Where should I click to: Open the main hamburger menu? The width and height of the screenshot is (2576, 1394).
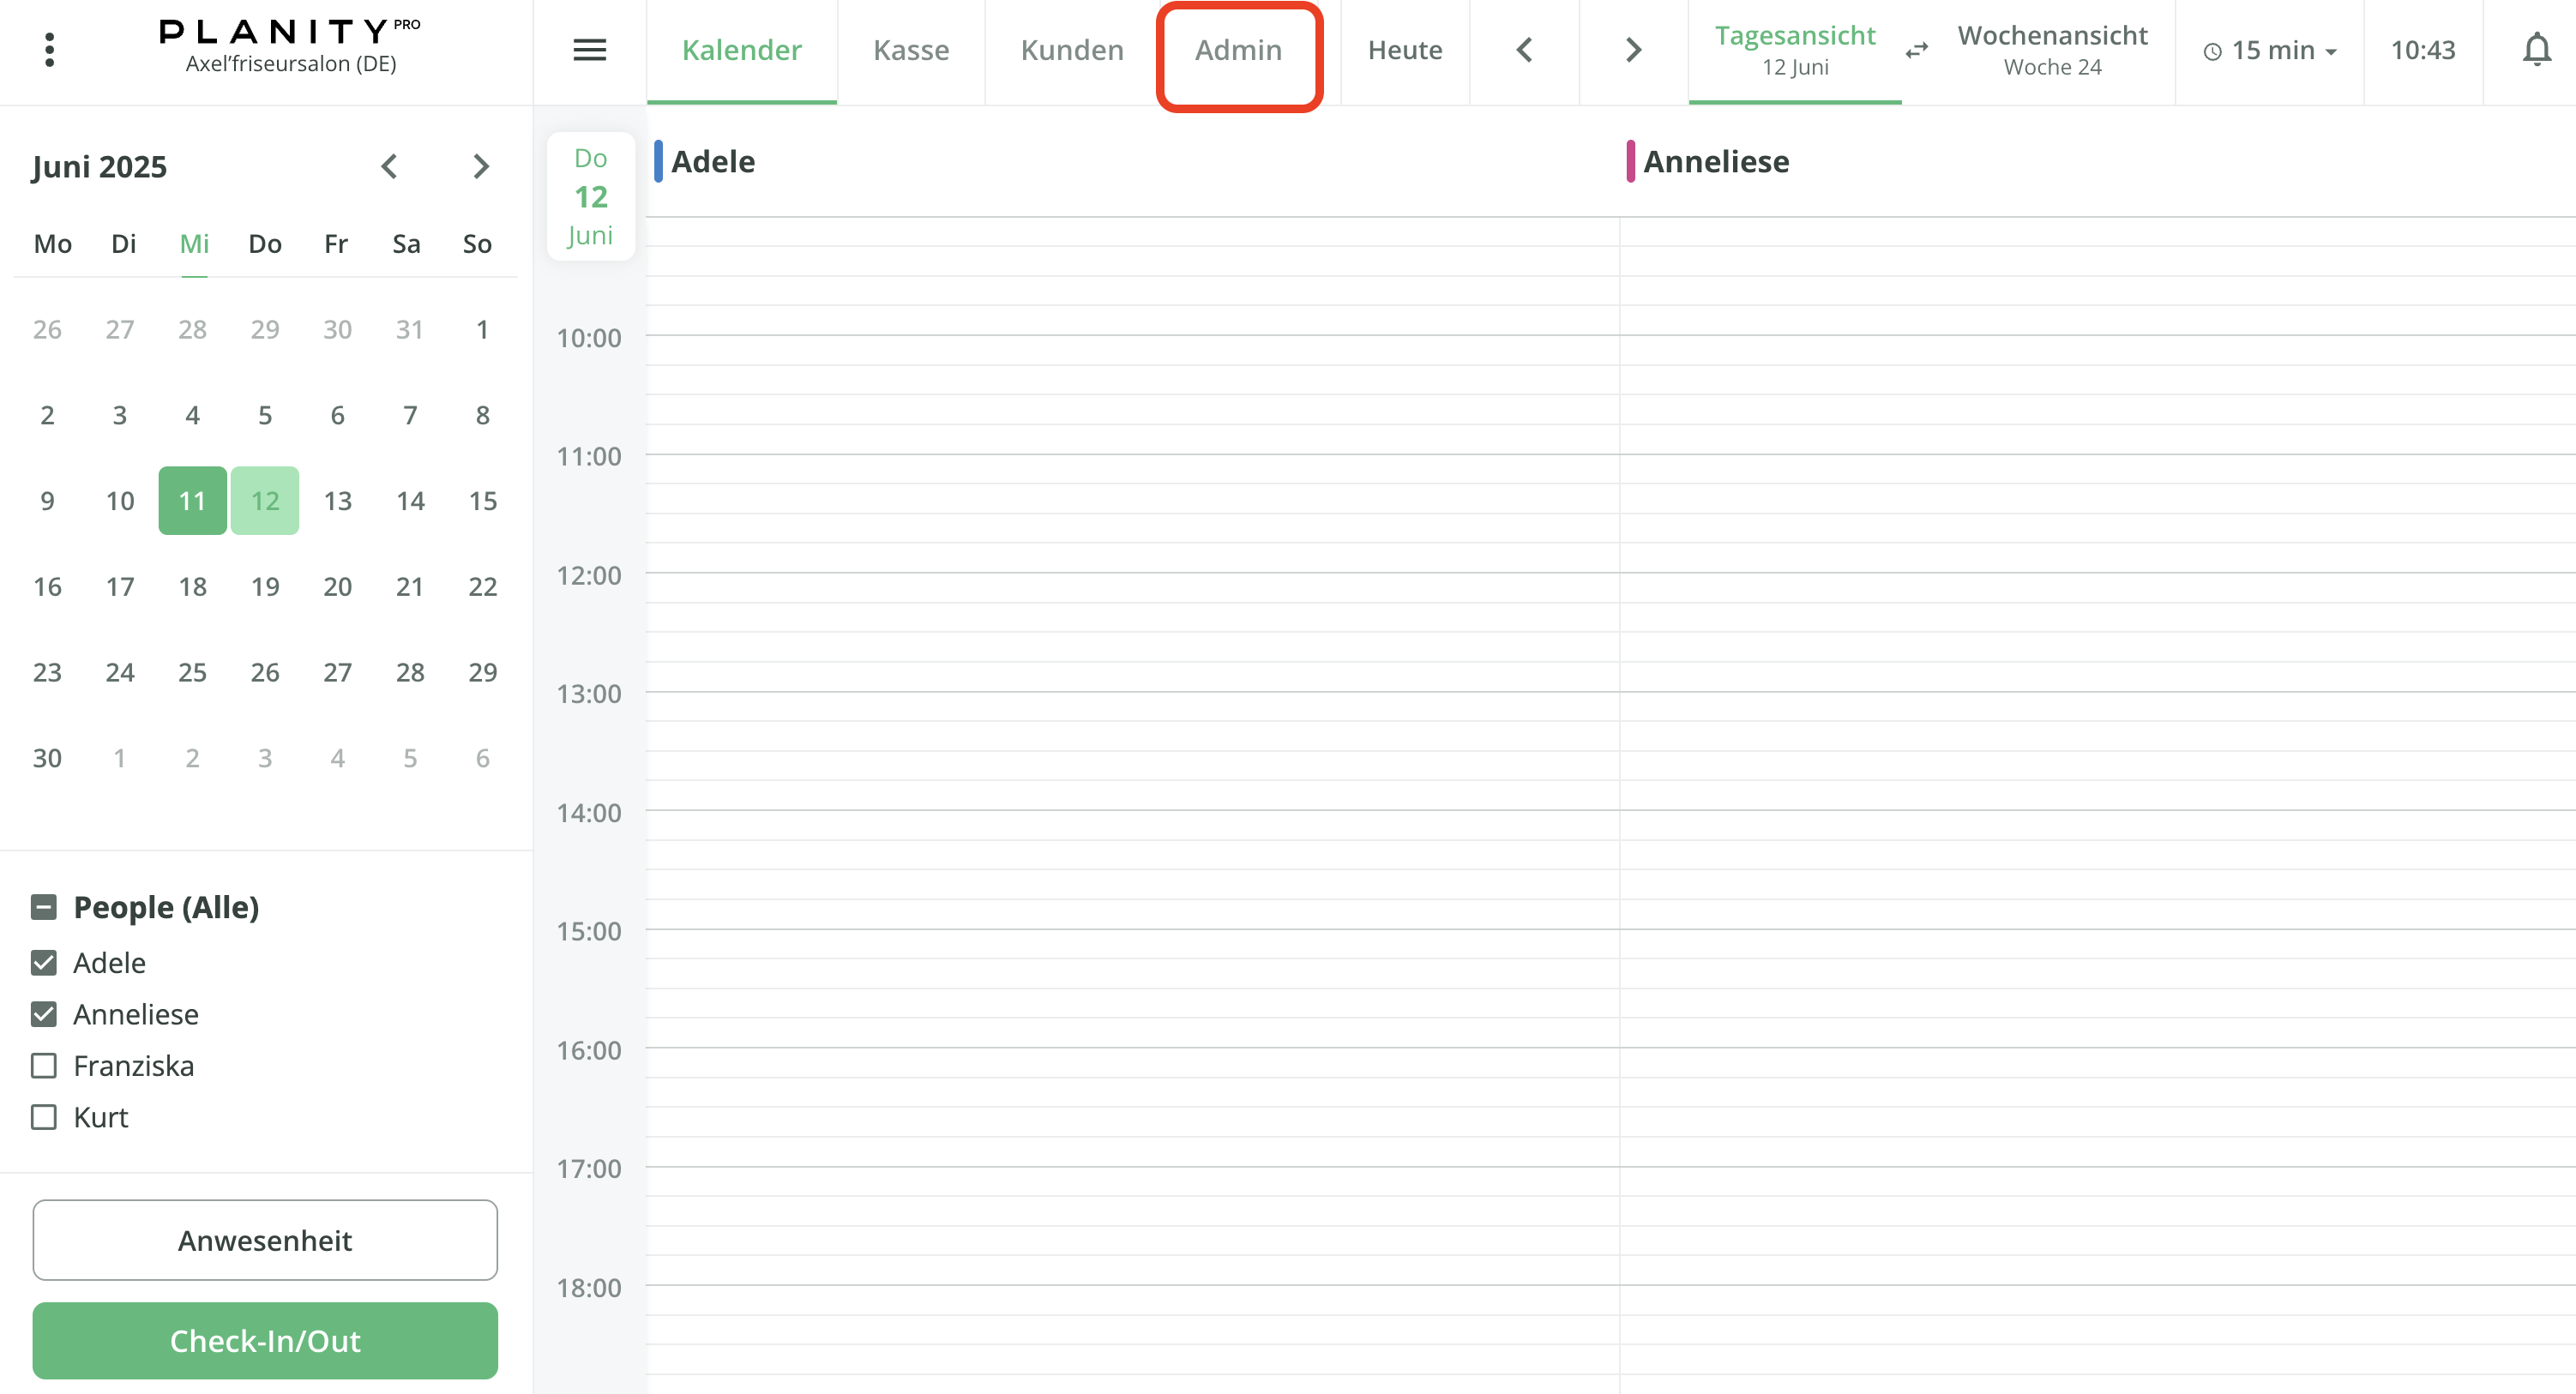click(590, 50)
